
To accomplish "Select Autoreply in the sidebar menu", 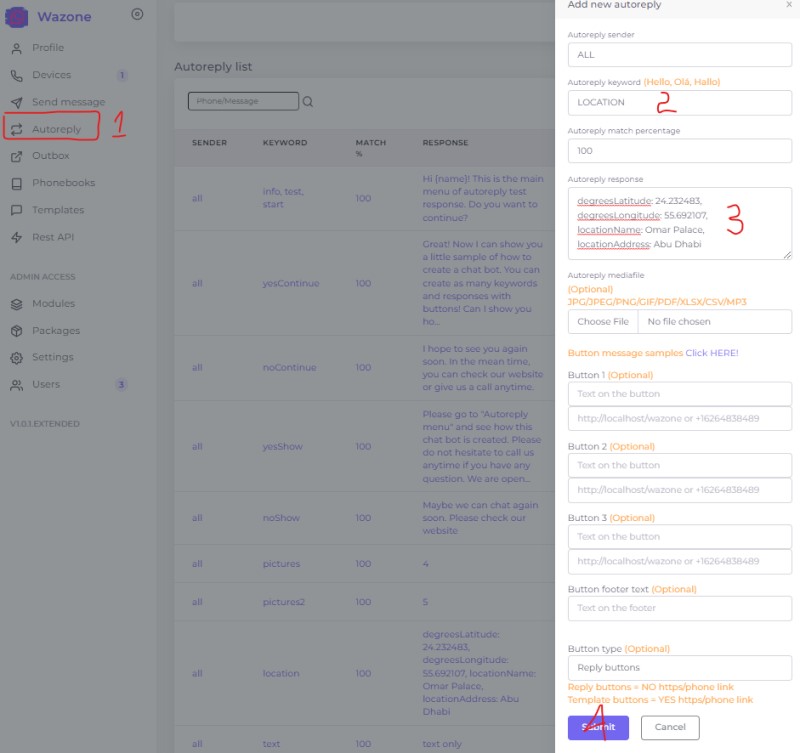I will tap(56, 129).
